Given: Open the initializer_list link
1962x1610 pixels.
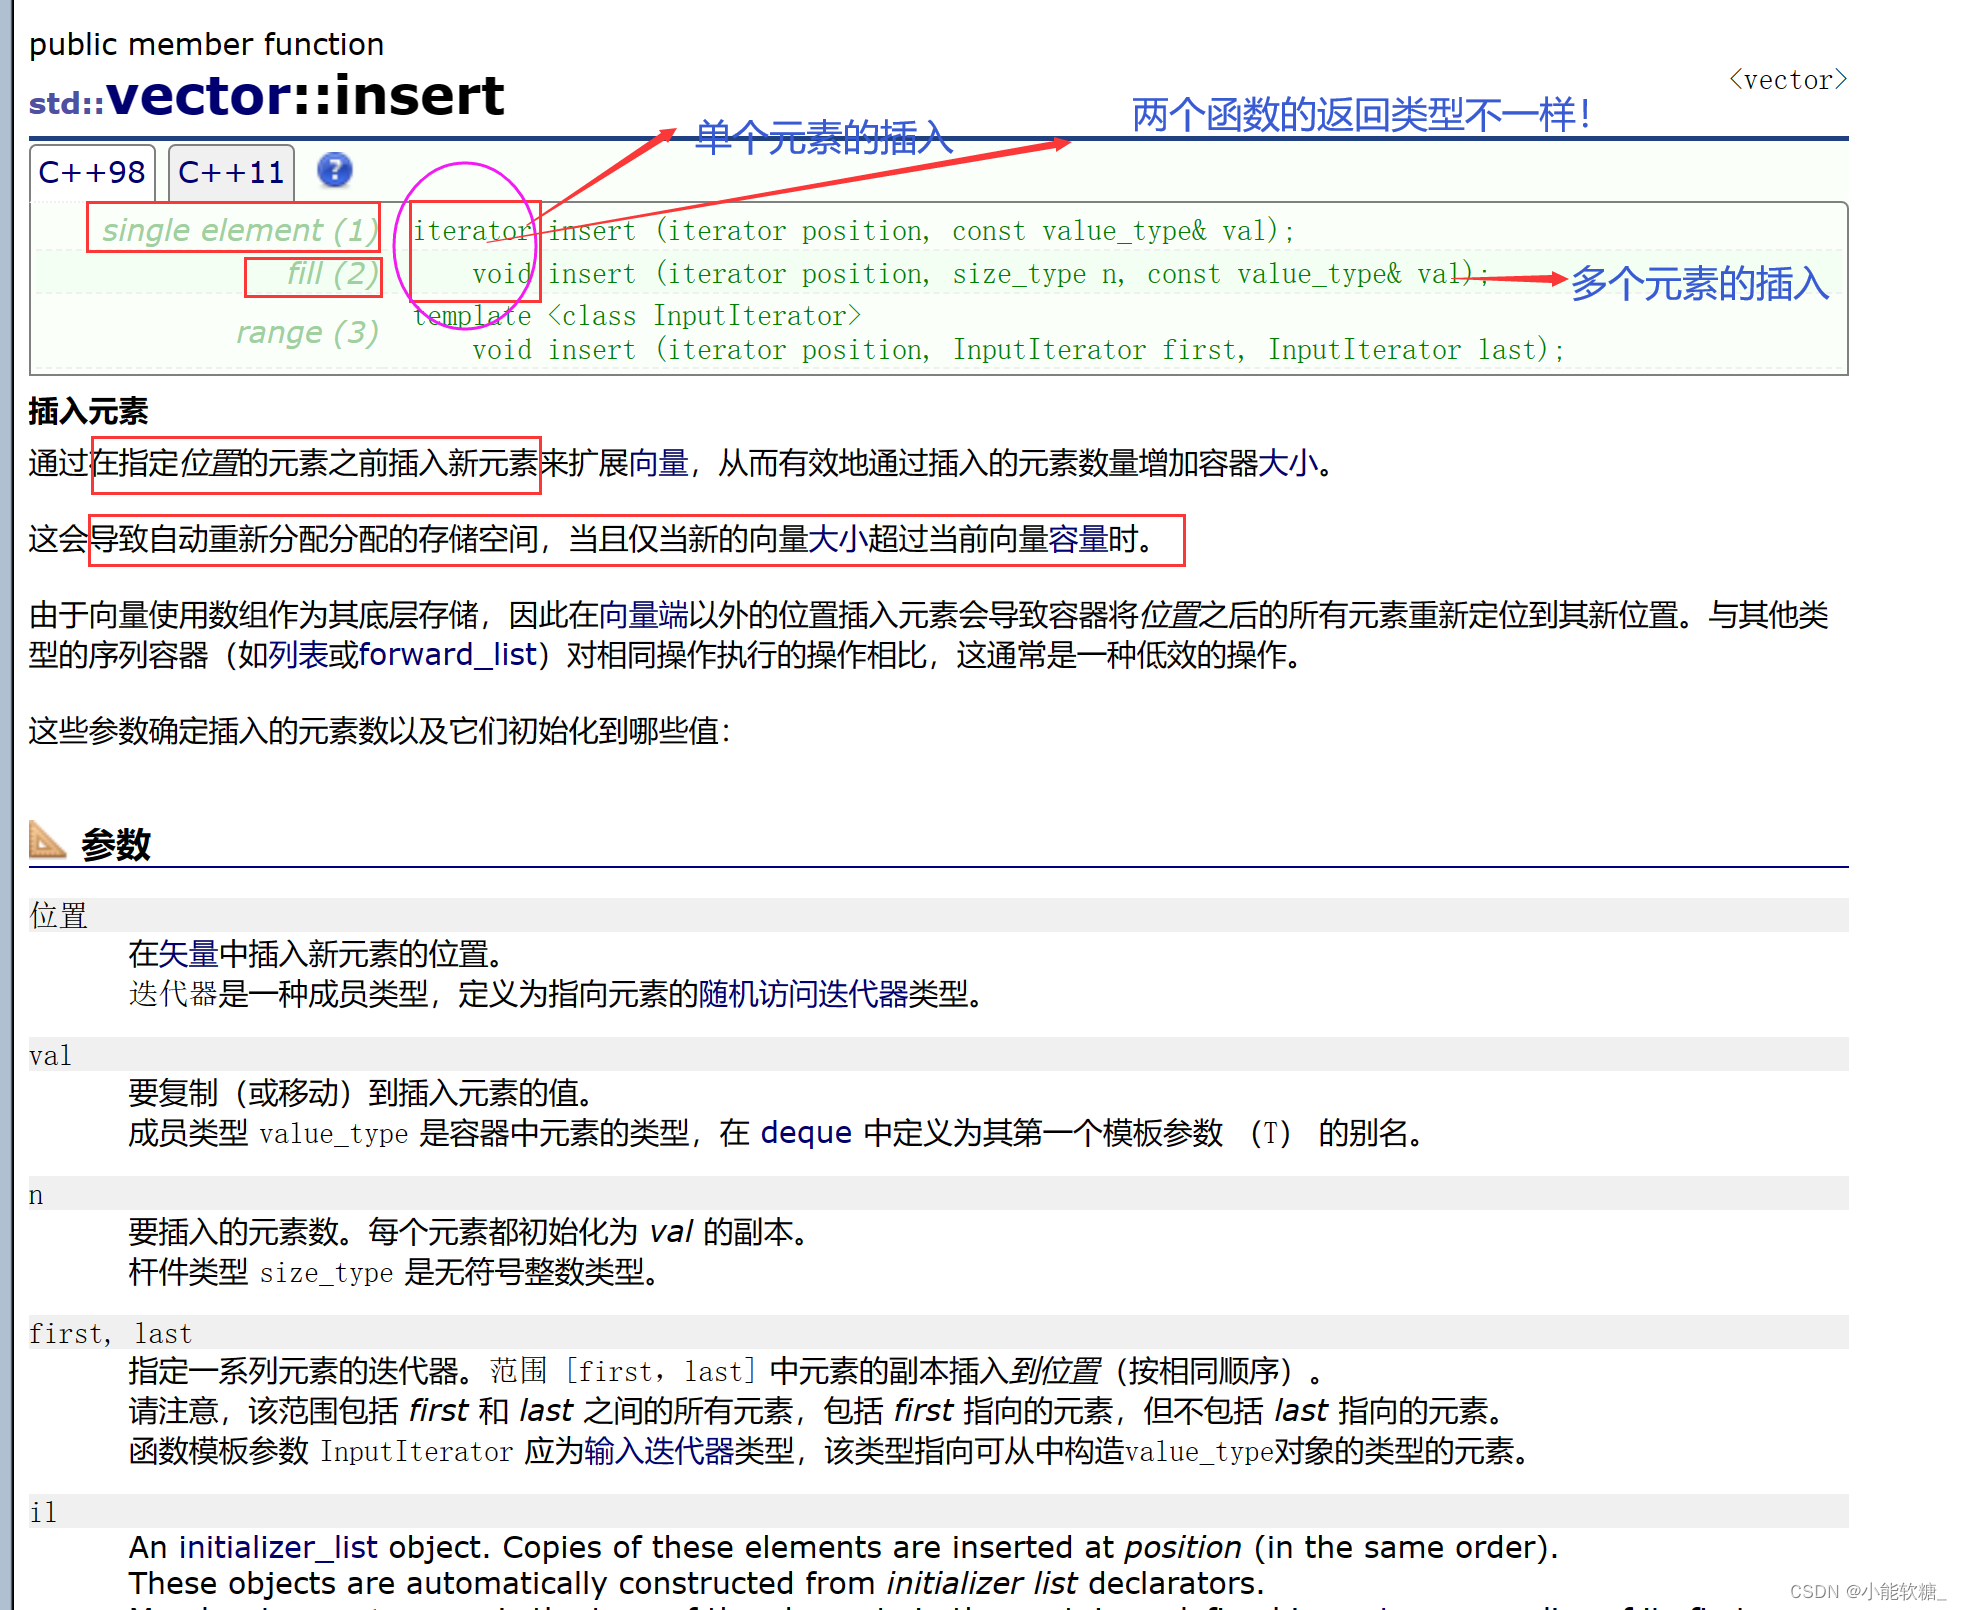Looking at the screenshot, I should [x=278, y=1547].
